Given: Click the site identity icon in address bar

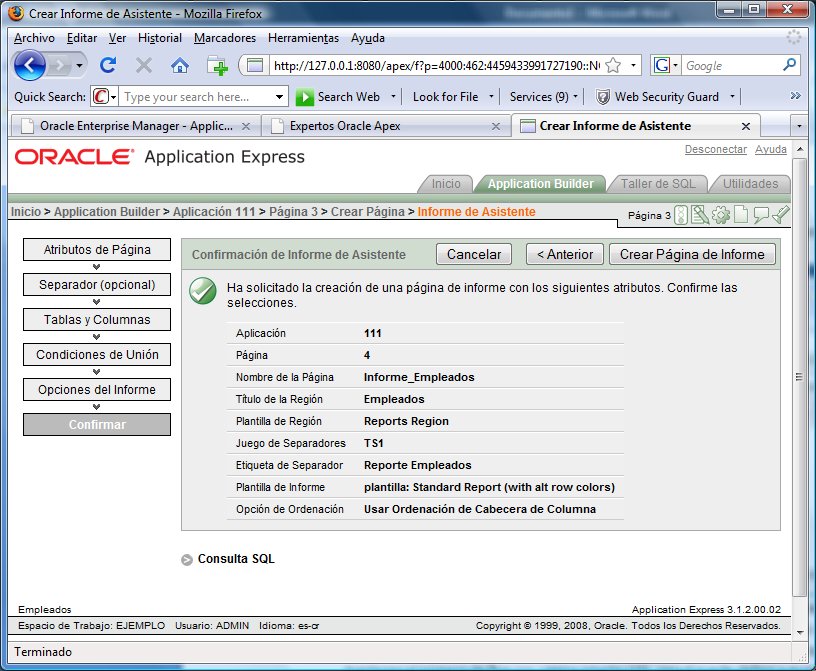Looking at the screenshot, I should pyautogui.click(x=254, y=66).
